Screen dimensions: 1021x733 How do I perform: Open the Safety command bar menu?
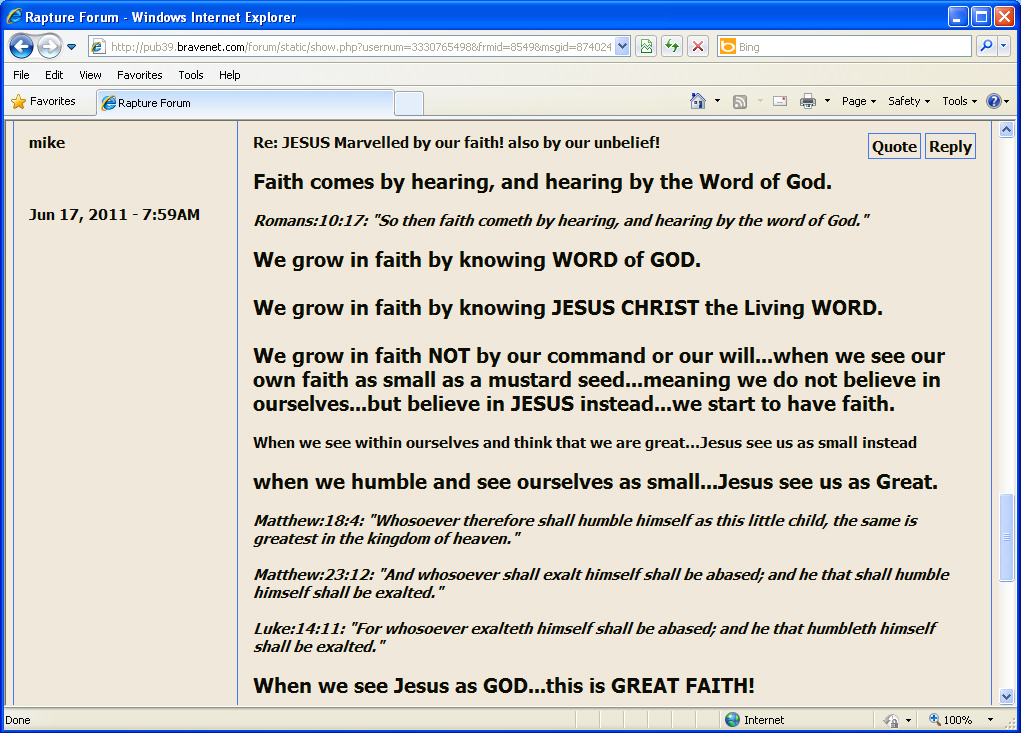pyautogui.click(x=909, y=101)
